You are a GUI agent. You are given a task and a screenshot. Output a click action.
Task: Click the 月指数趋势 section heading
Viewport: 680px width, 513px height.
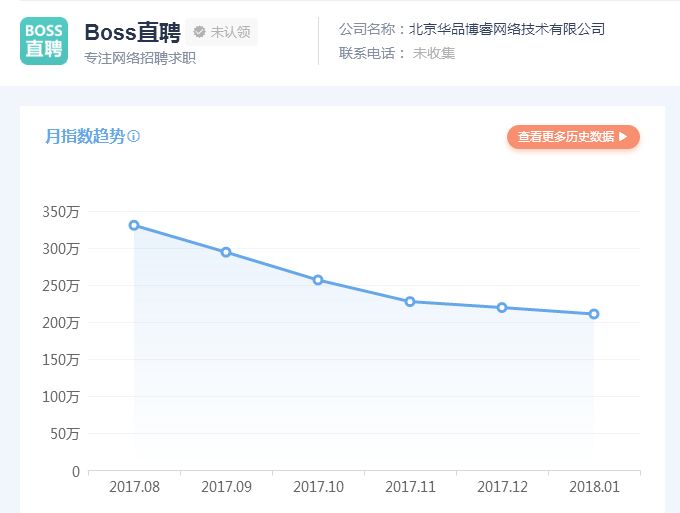tap(85, 136)
